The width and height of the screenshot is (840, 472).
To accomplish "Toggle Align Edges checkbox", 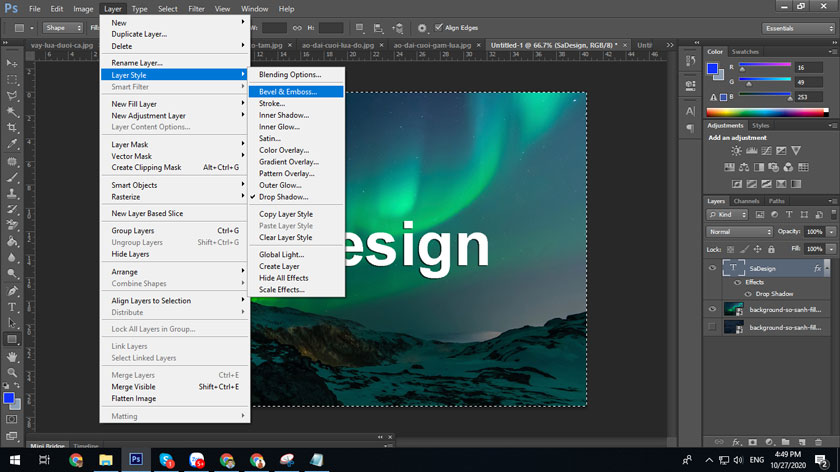I will click(x=439, y=27).
